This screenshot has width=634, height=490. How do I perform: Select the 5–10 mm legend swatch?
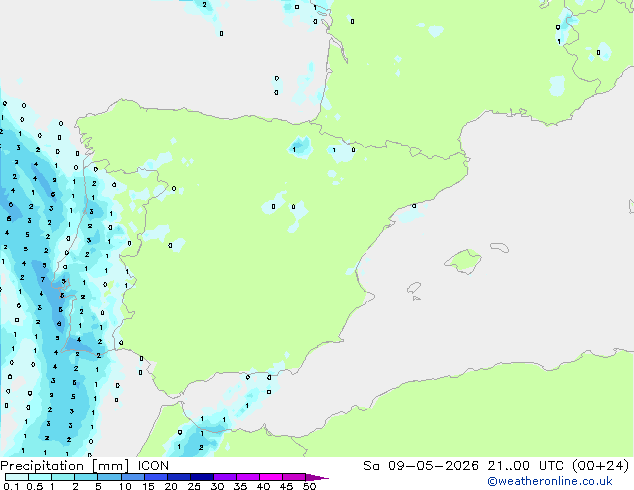(109, 477)
